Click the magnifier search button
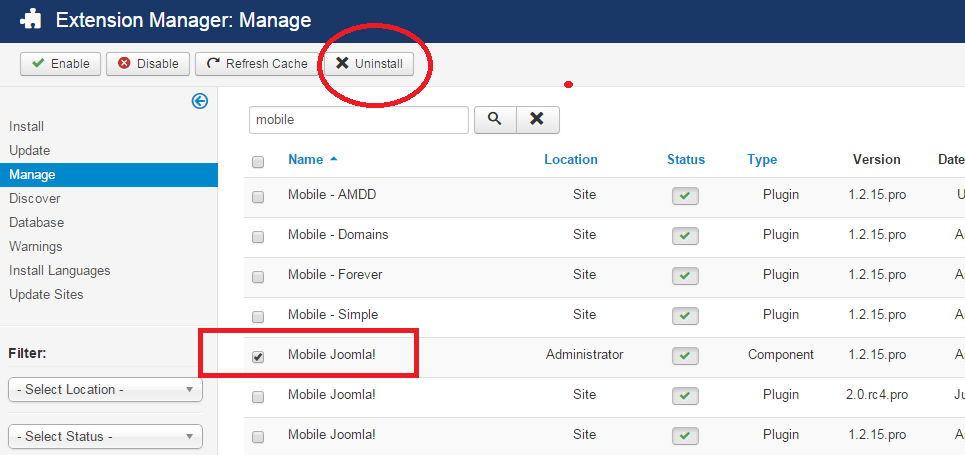The image size is (965, 455). pos(495,119)
